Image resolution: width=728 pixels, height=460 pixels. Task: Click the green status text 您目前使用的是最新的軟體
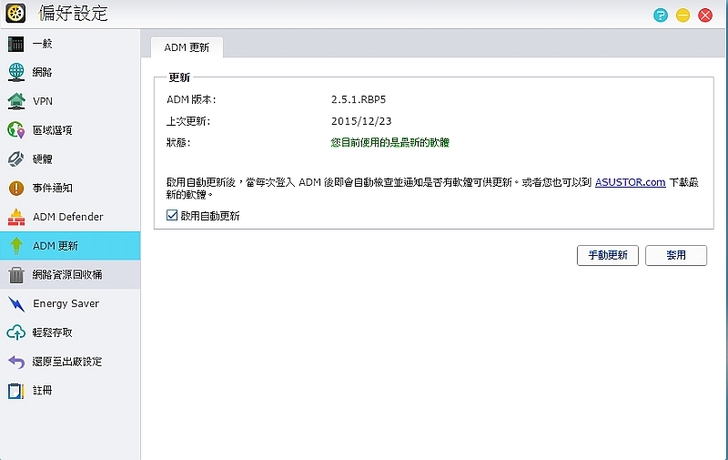pos(390,143)
